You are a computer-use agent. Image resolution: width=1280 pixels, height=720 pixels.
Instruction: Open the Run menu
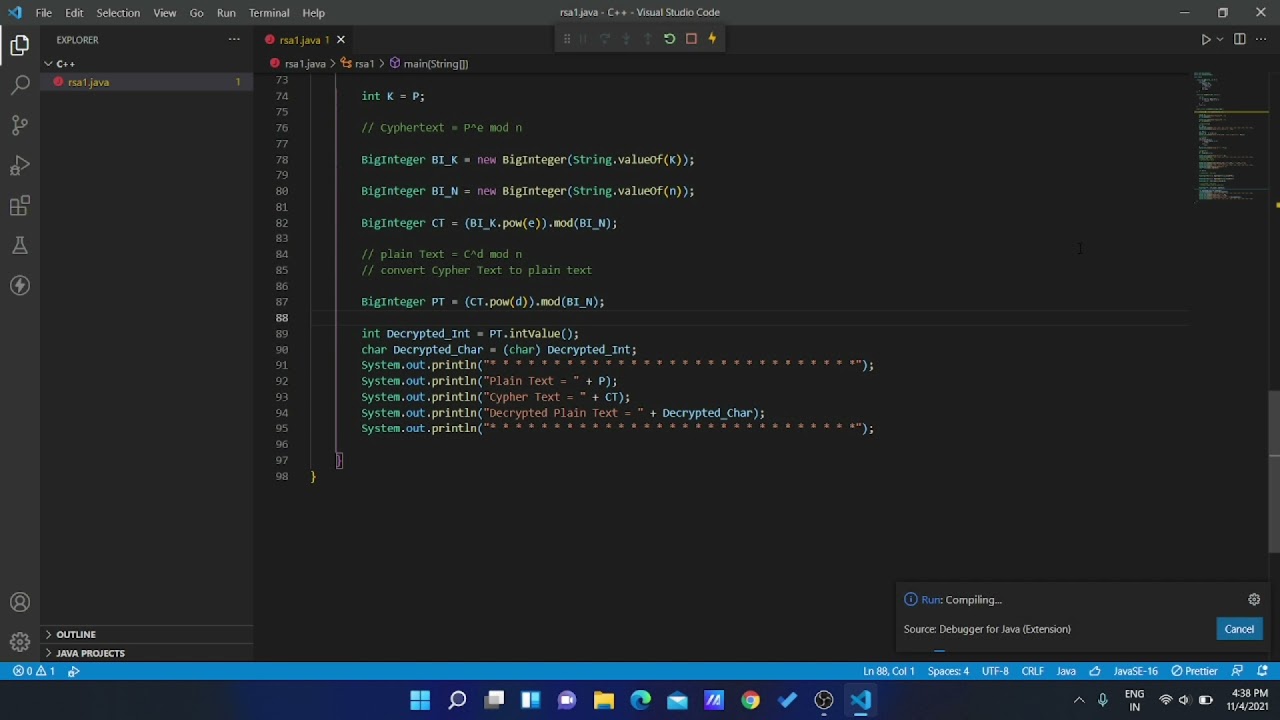[x=226, y=13]
